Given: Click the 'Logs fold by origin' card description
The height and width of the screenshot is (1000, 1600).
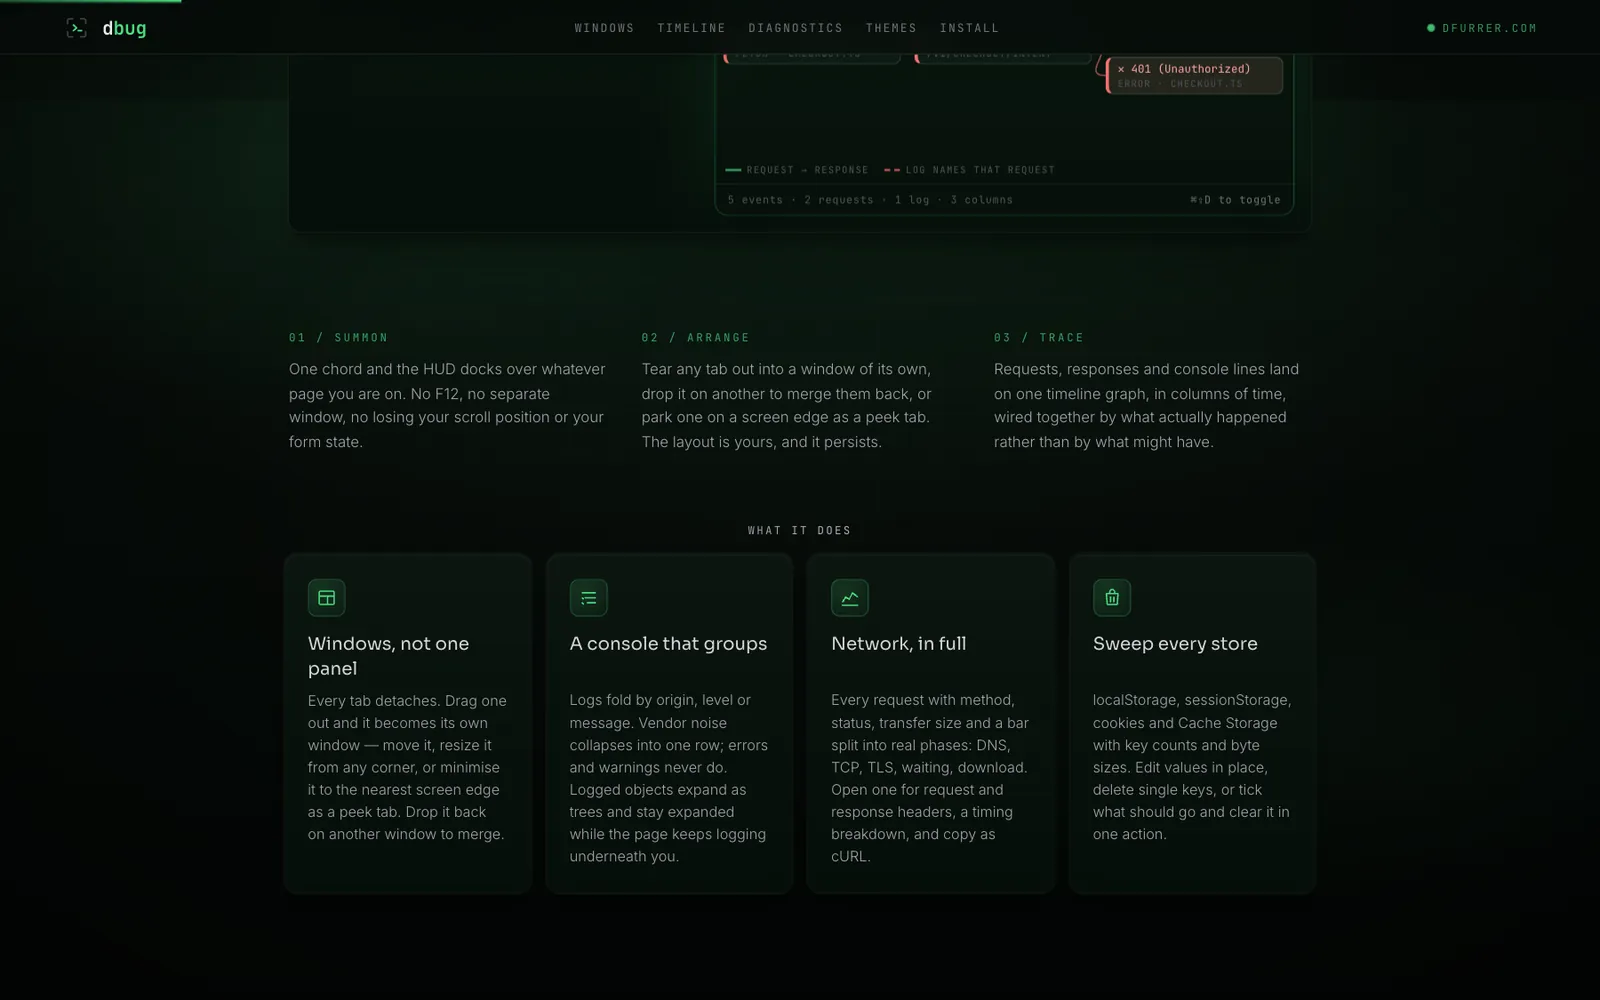Looking at the screenshot, I should point(669,778).
